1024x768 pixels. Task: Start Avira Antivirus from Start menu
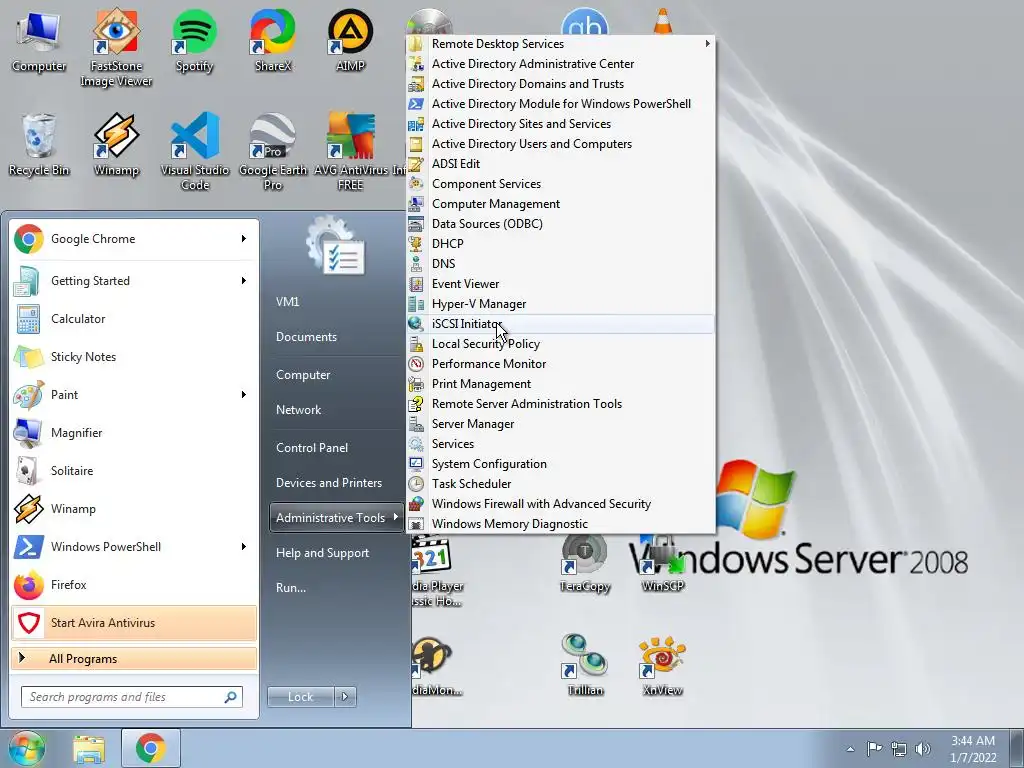[134, 622]
